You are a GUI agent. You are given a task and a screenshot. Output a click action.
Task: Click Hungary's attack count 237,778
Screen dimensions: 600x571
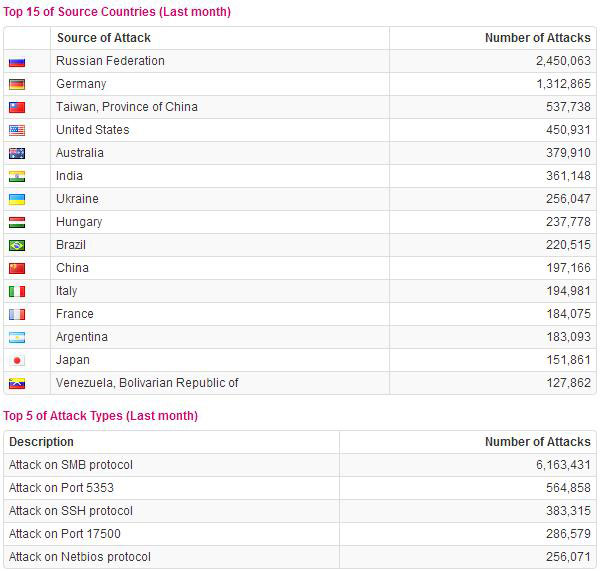click(x=568, y=222)
